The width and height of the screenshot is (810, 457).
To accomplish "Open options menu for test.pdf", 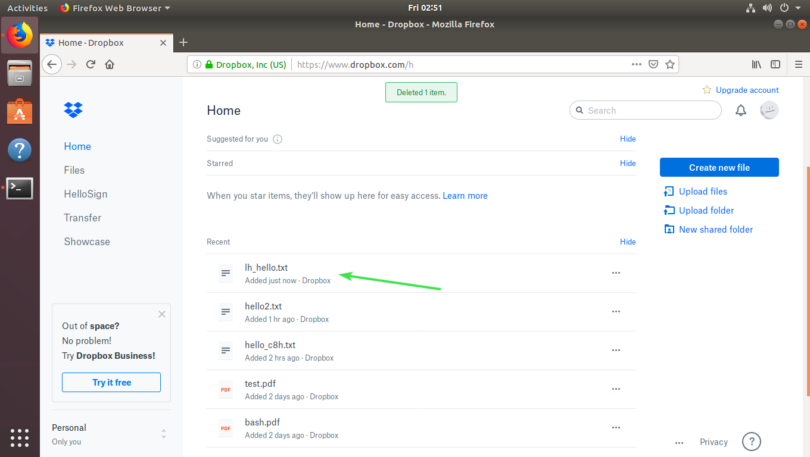I will click(x=616, y=389).
